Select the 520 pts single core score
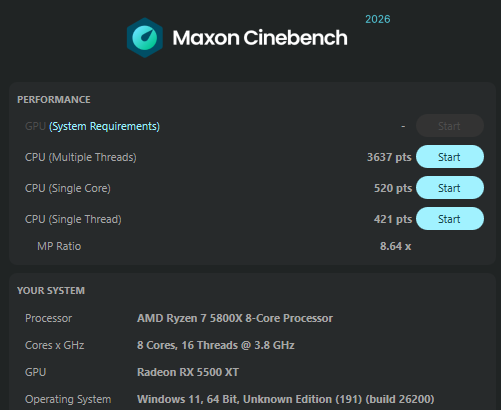The height and width of the screenshot is (410, 501). (393, 188)
